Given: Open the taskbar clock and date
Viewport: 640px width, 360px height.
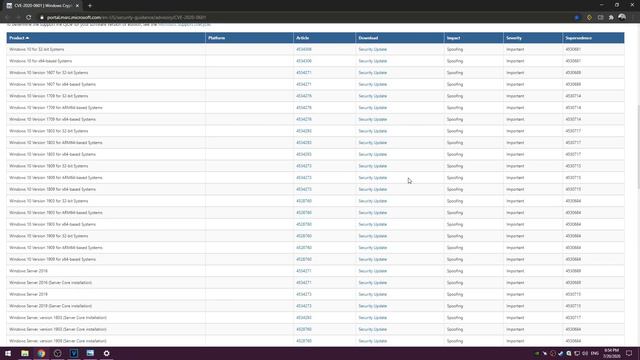Looking at the screenshot, I should 611,353.
